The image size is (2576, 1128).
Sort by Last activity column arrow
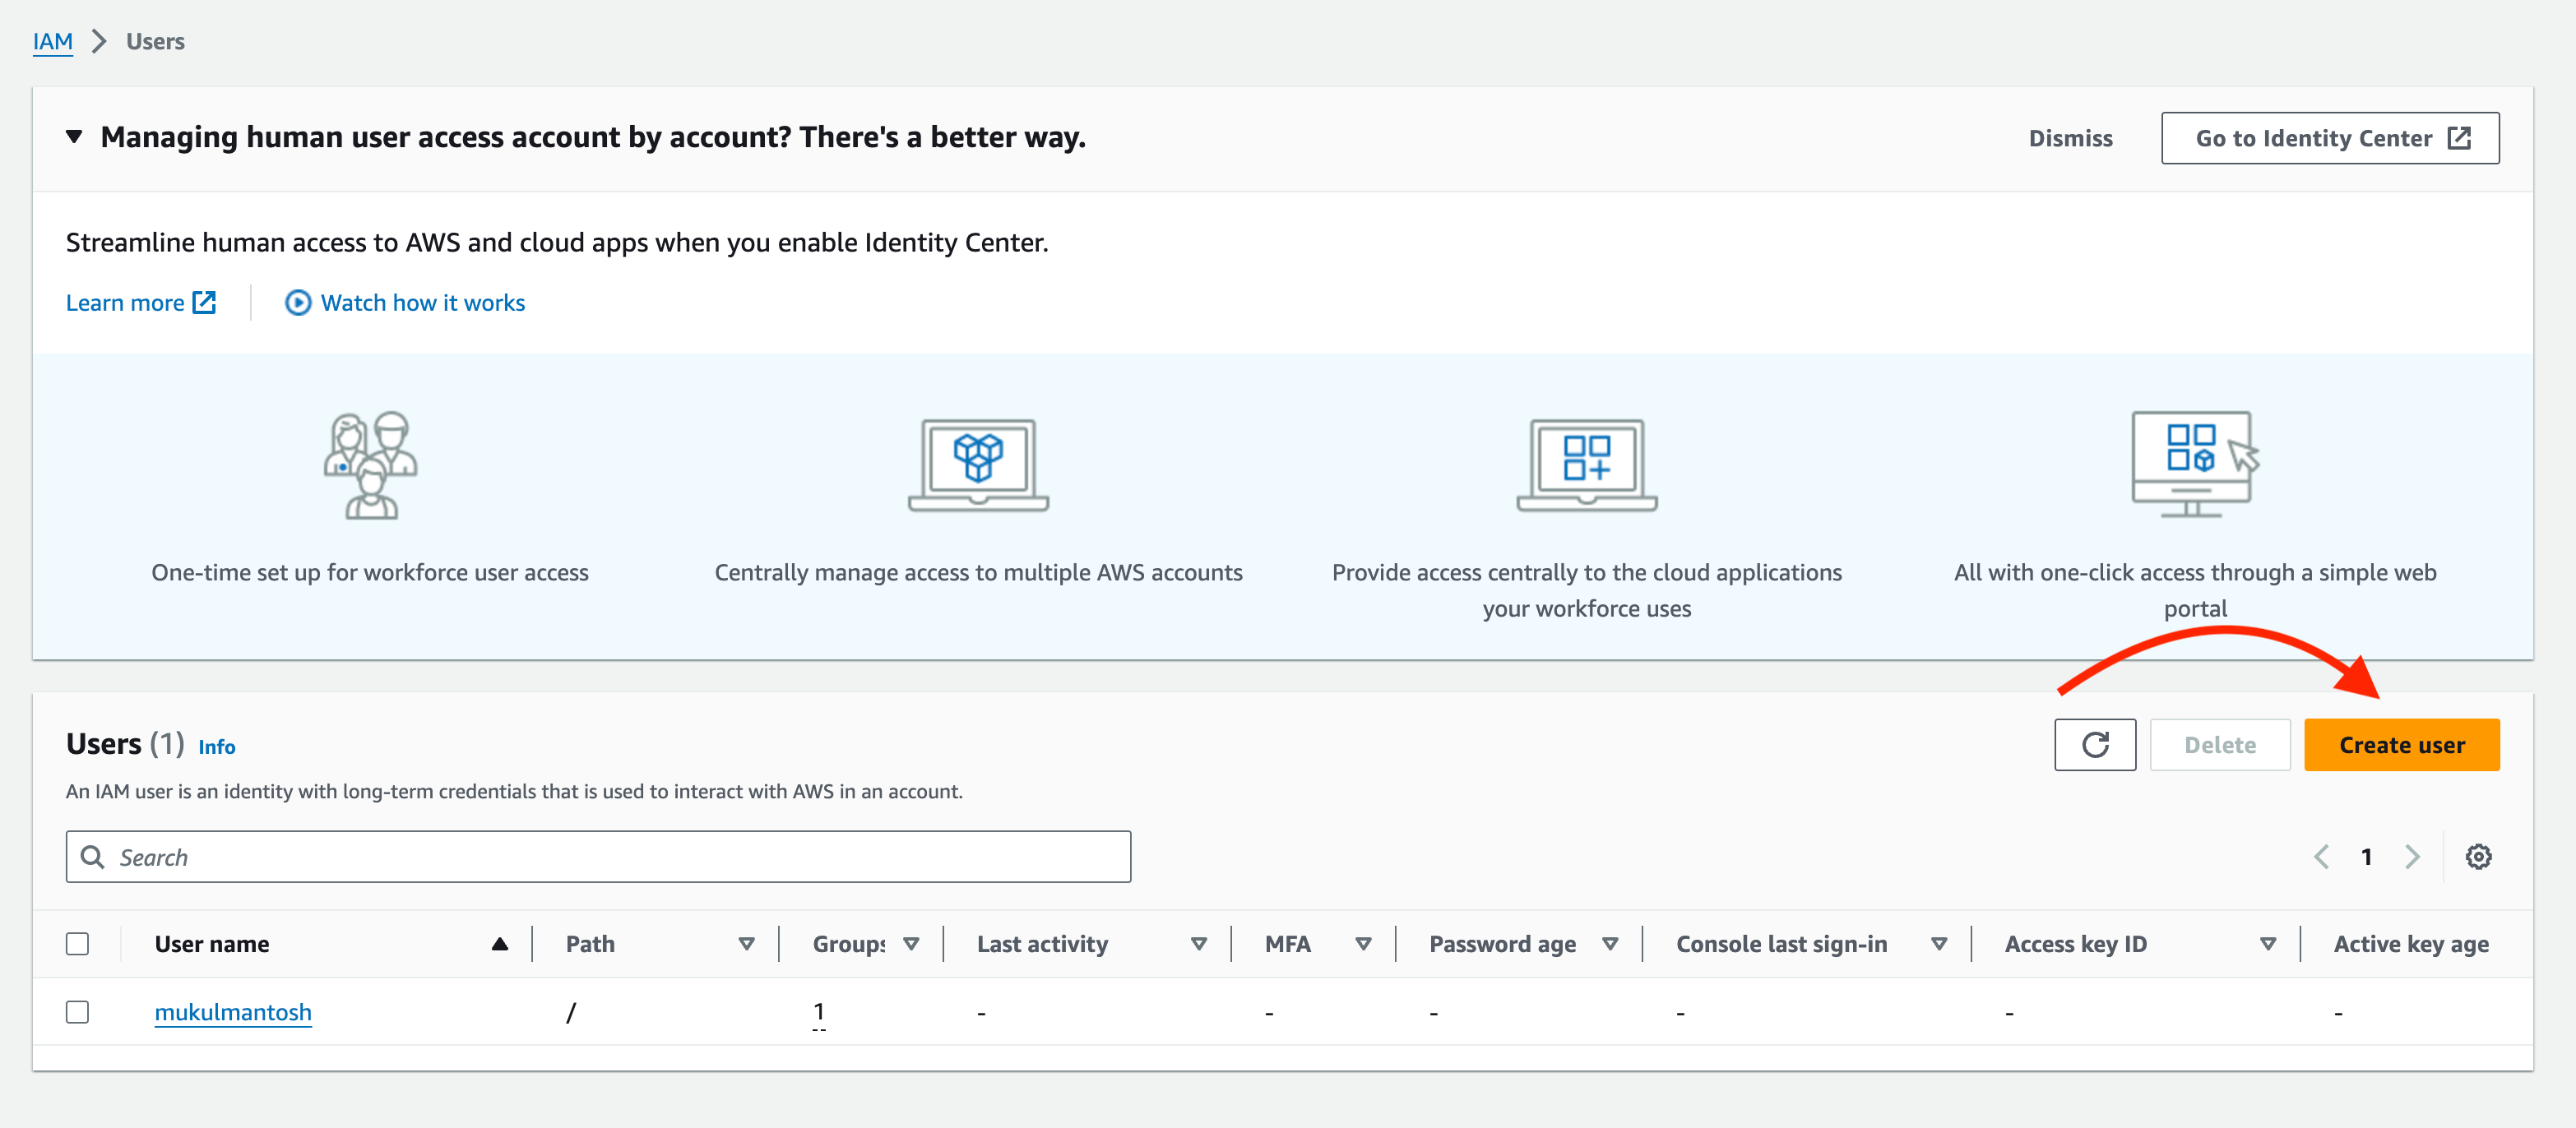1198,944
